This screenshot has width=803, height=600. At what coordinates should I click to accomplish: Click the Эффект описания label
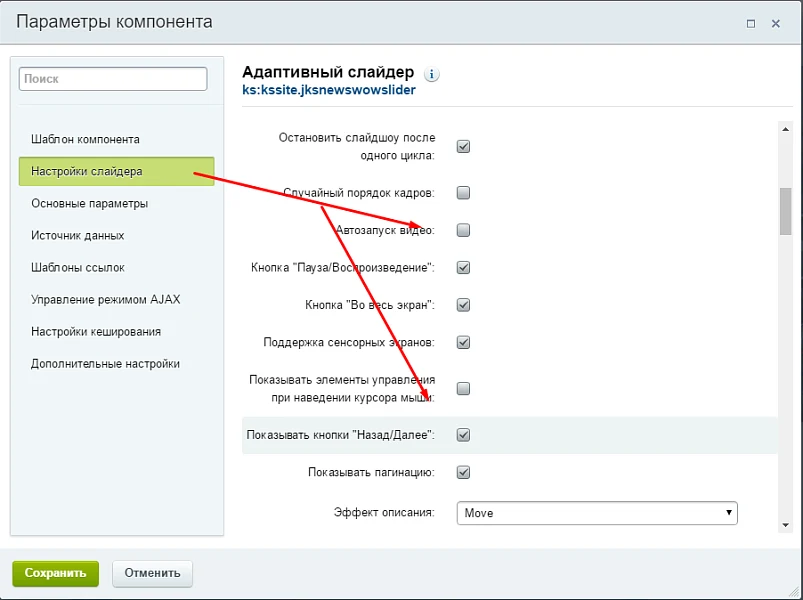click(384, 512)
